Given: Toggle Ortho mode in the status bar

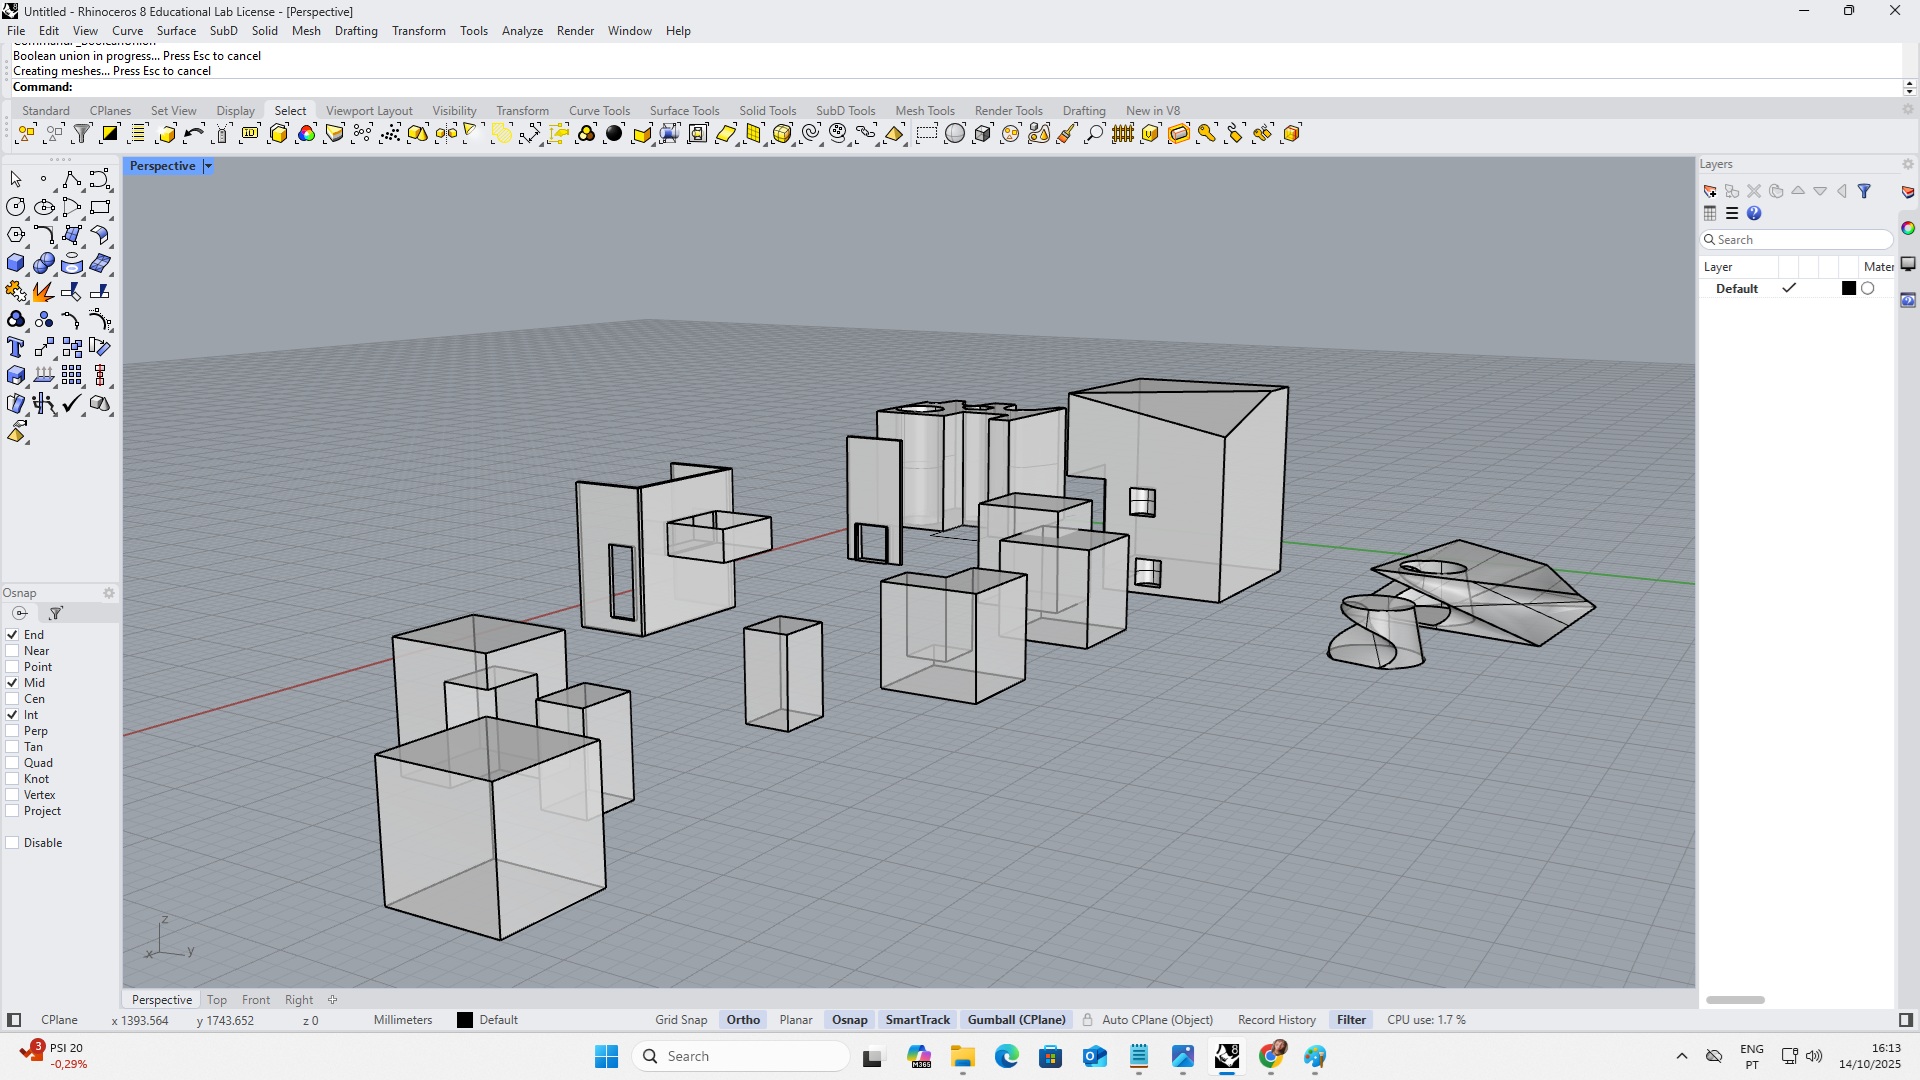Looking at the screenshot, I should click(742, 1019).
